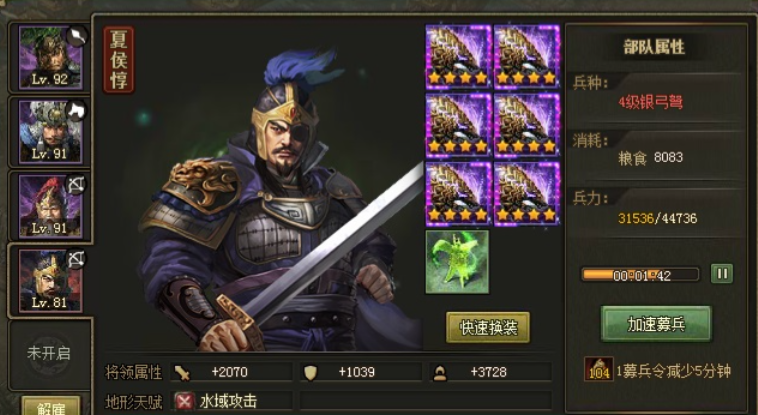Select the bottom-left purple equipment slot
The width and height of the screenshot is (758, 415).
[x=458, y=194]
